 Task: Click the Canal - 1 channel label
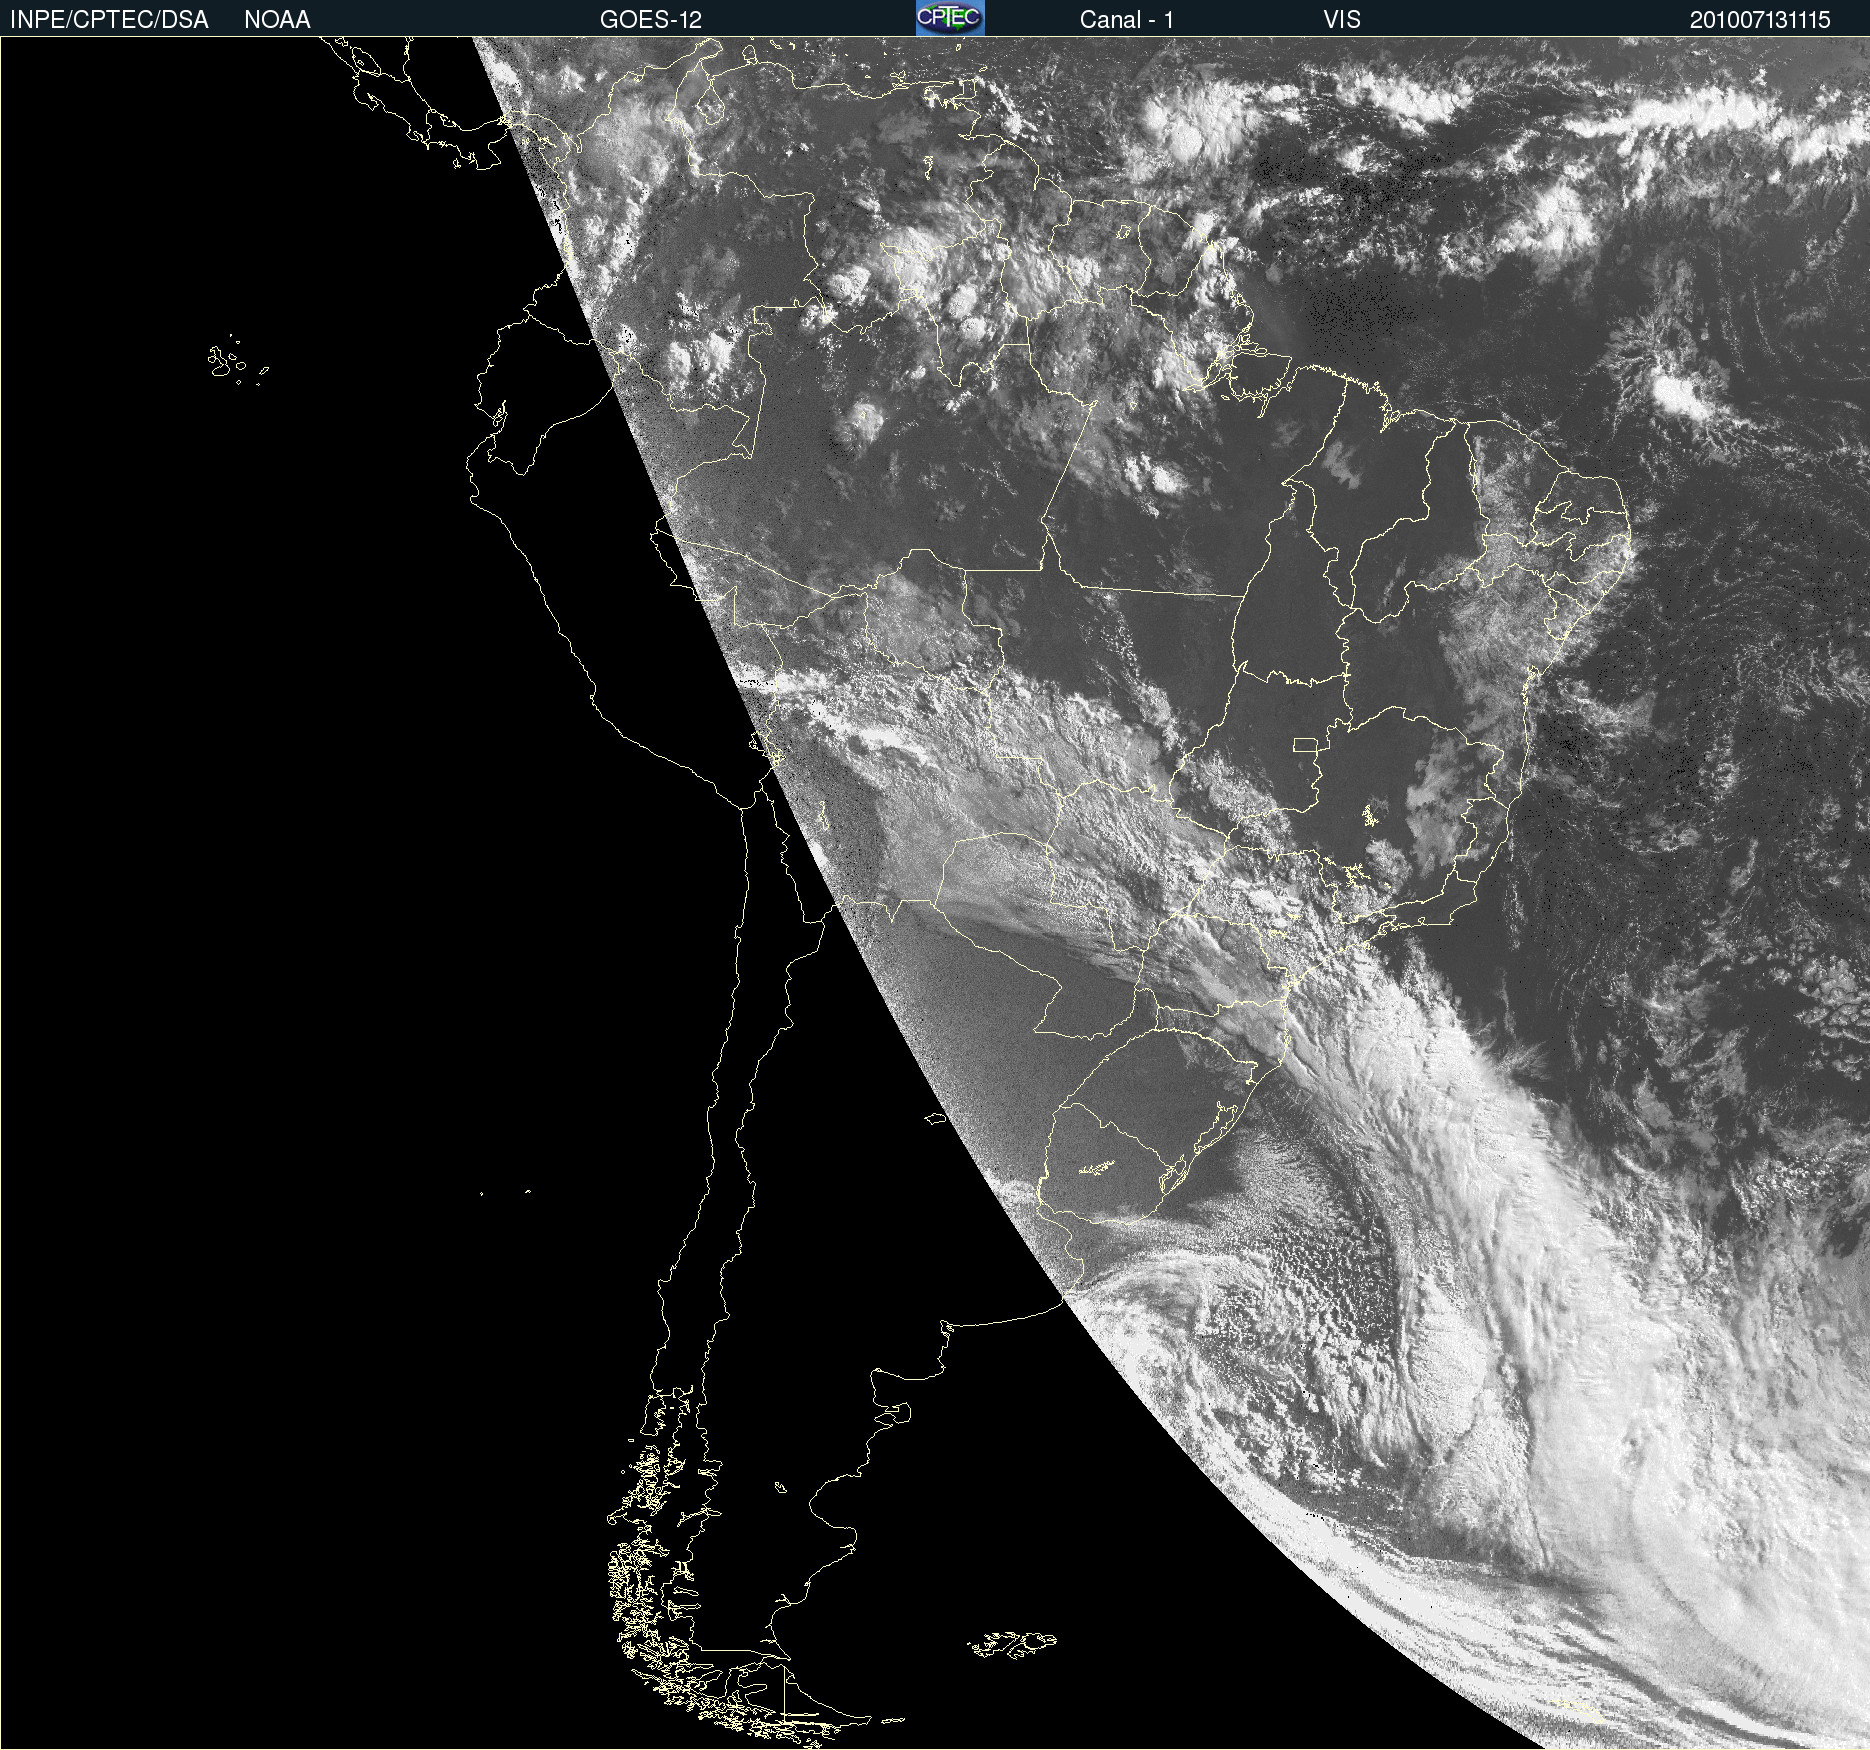[x=1126, y=20]
